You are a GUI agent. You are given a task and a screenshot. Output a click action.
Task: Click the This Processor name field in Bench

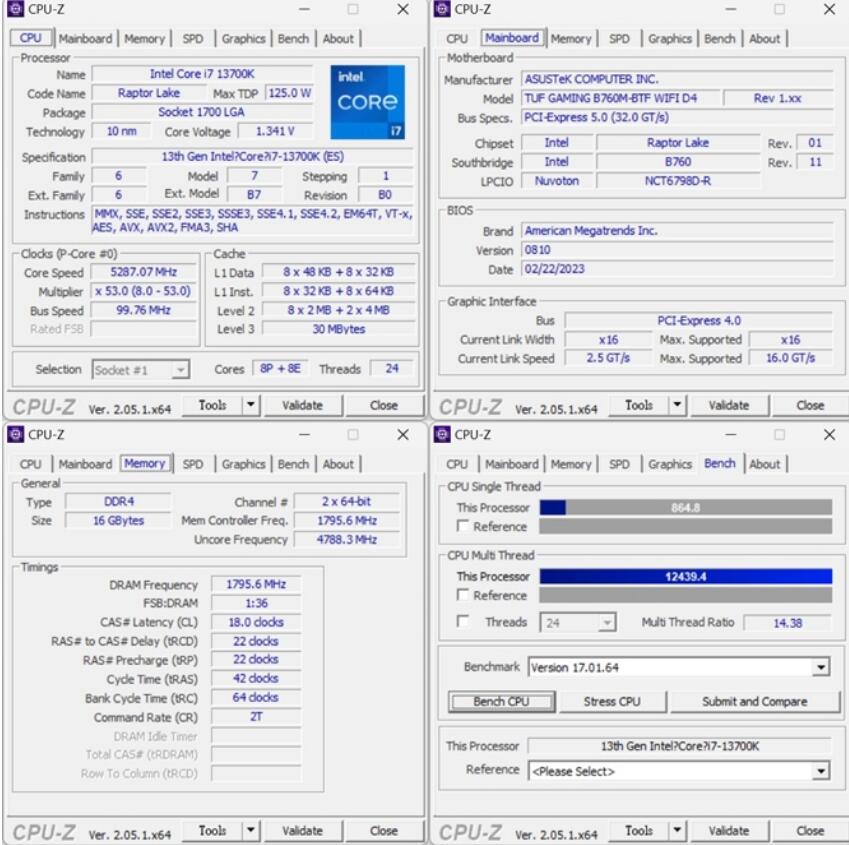683,745
